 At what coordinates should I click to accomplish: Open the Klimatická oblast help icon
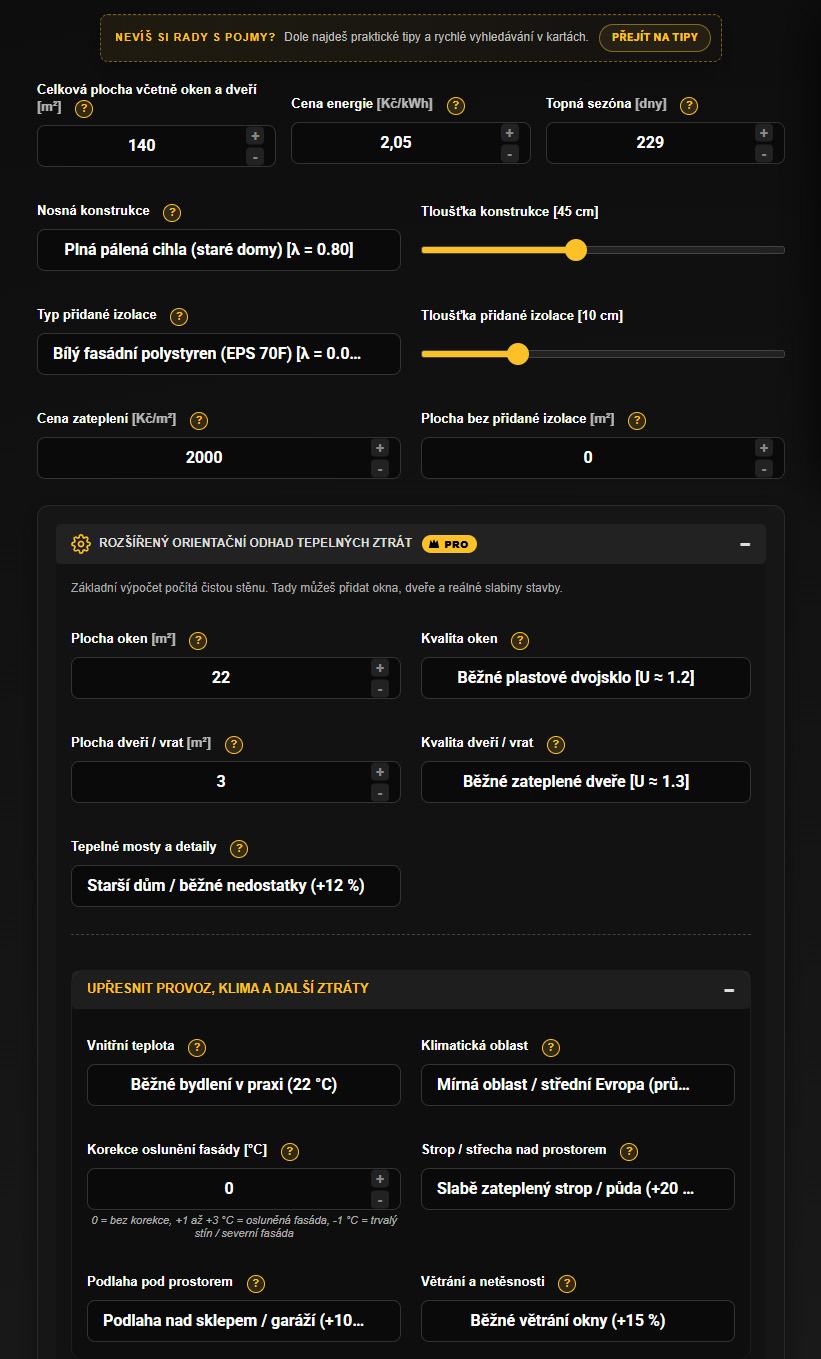tap(550, 1047)
